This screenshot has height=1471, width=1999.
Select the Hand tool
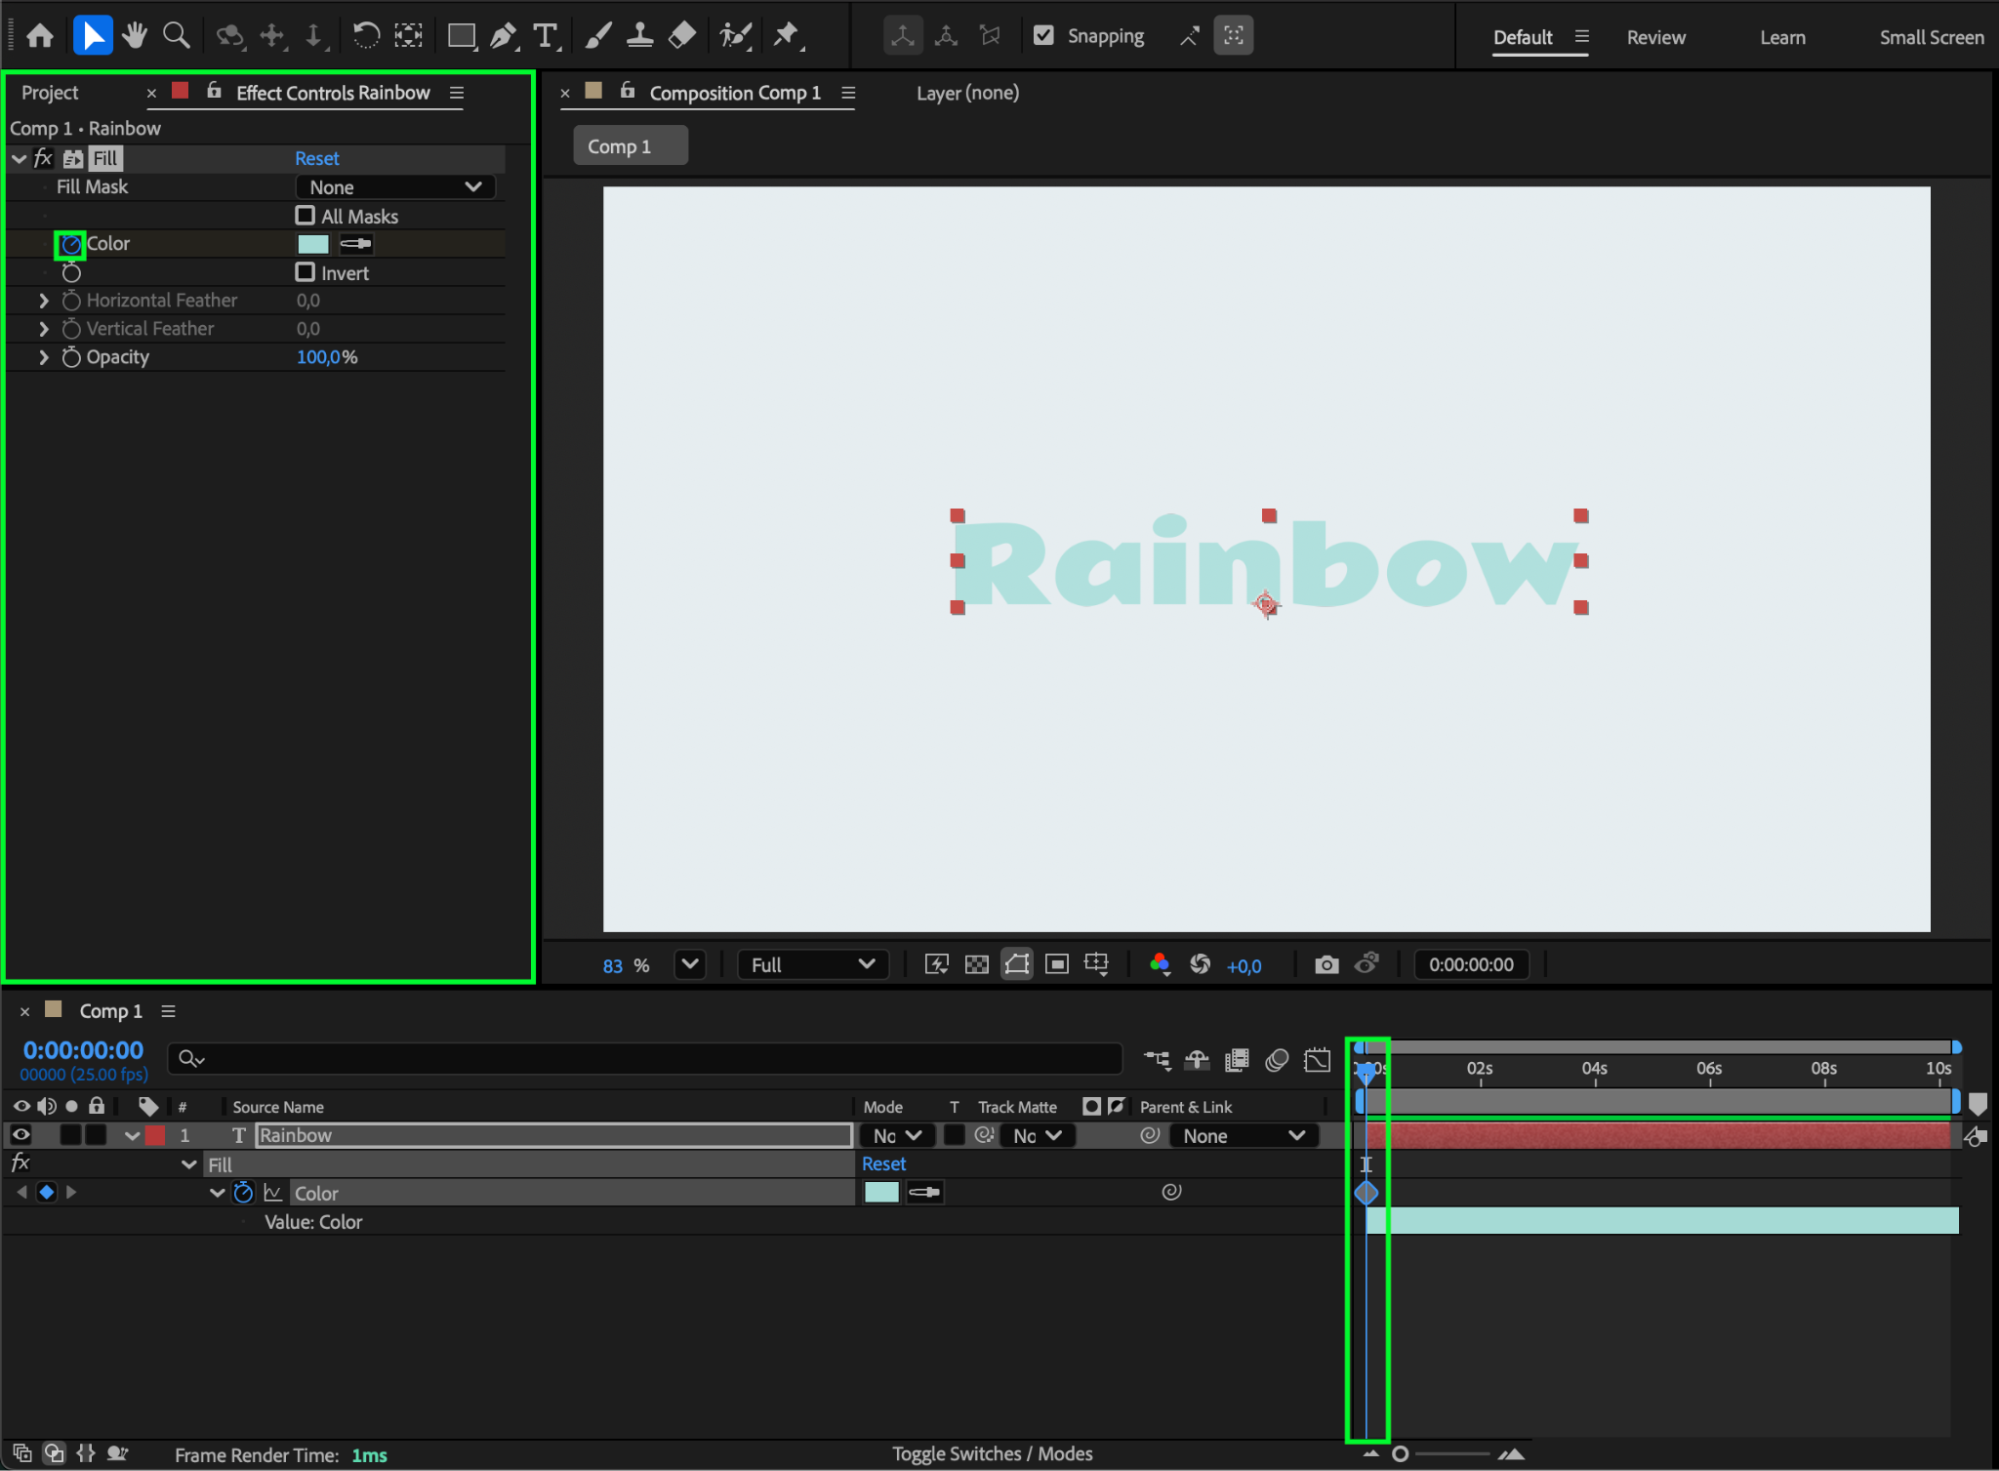pyautogui.click(x=134, y=36)
